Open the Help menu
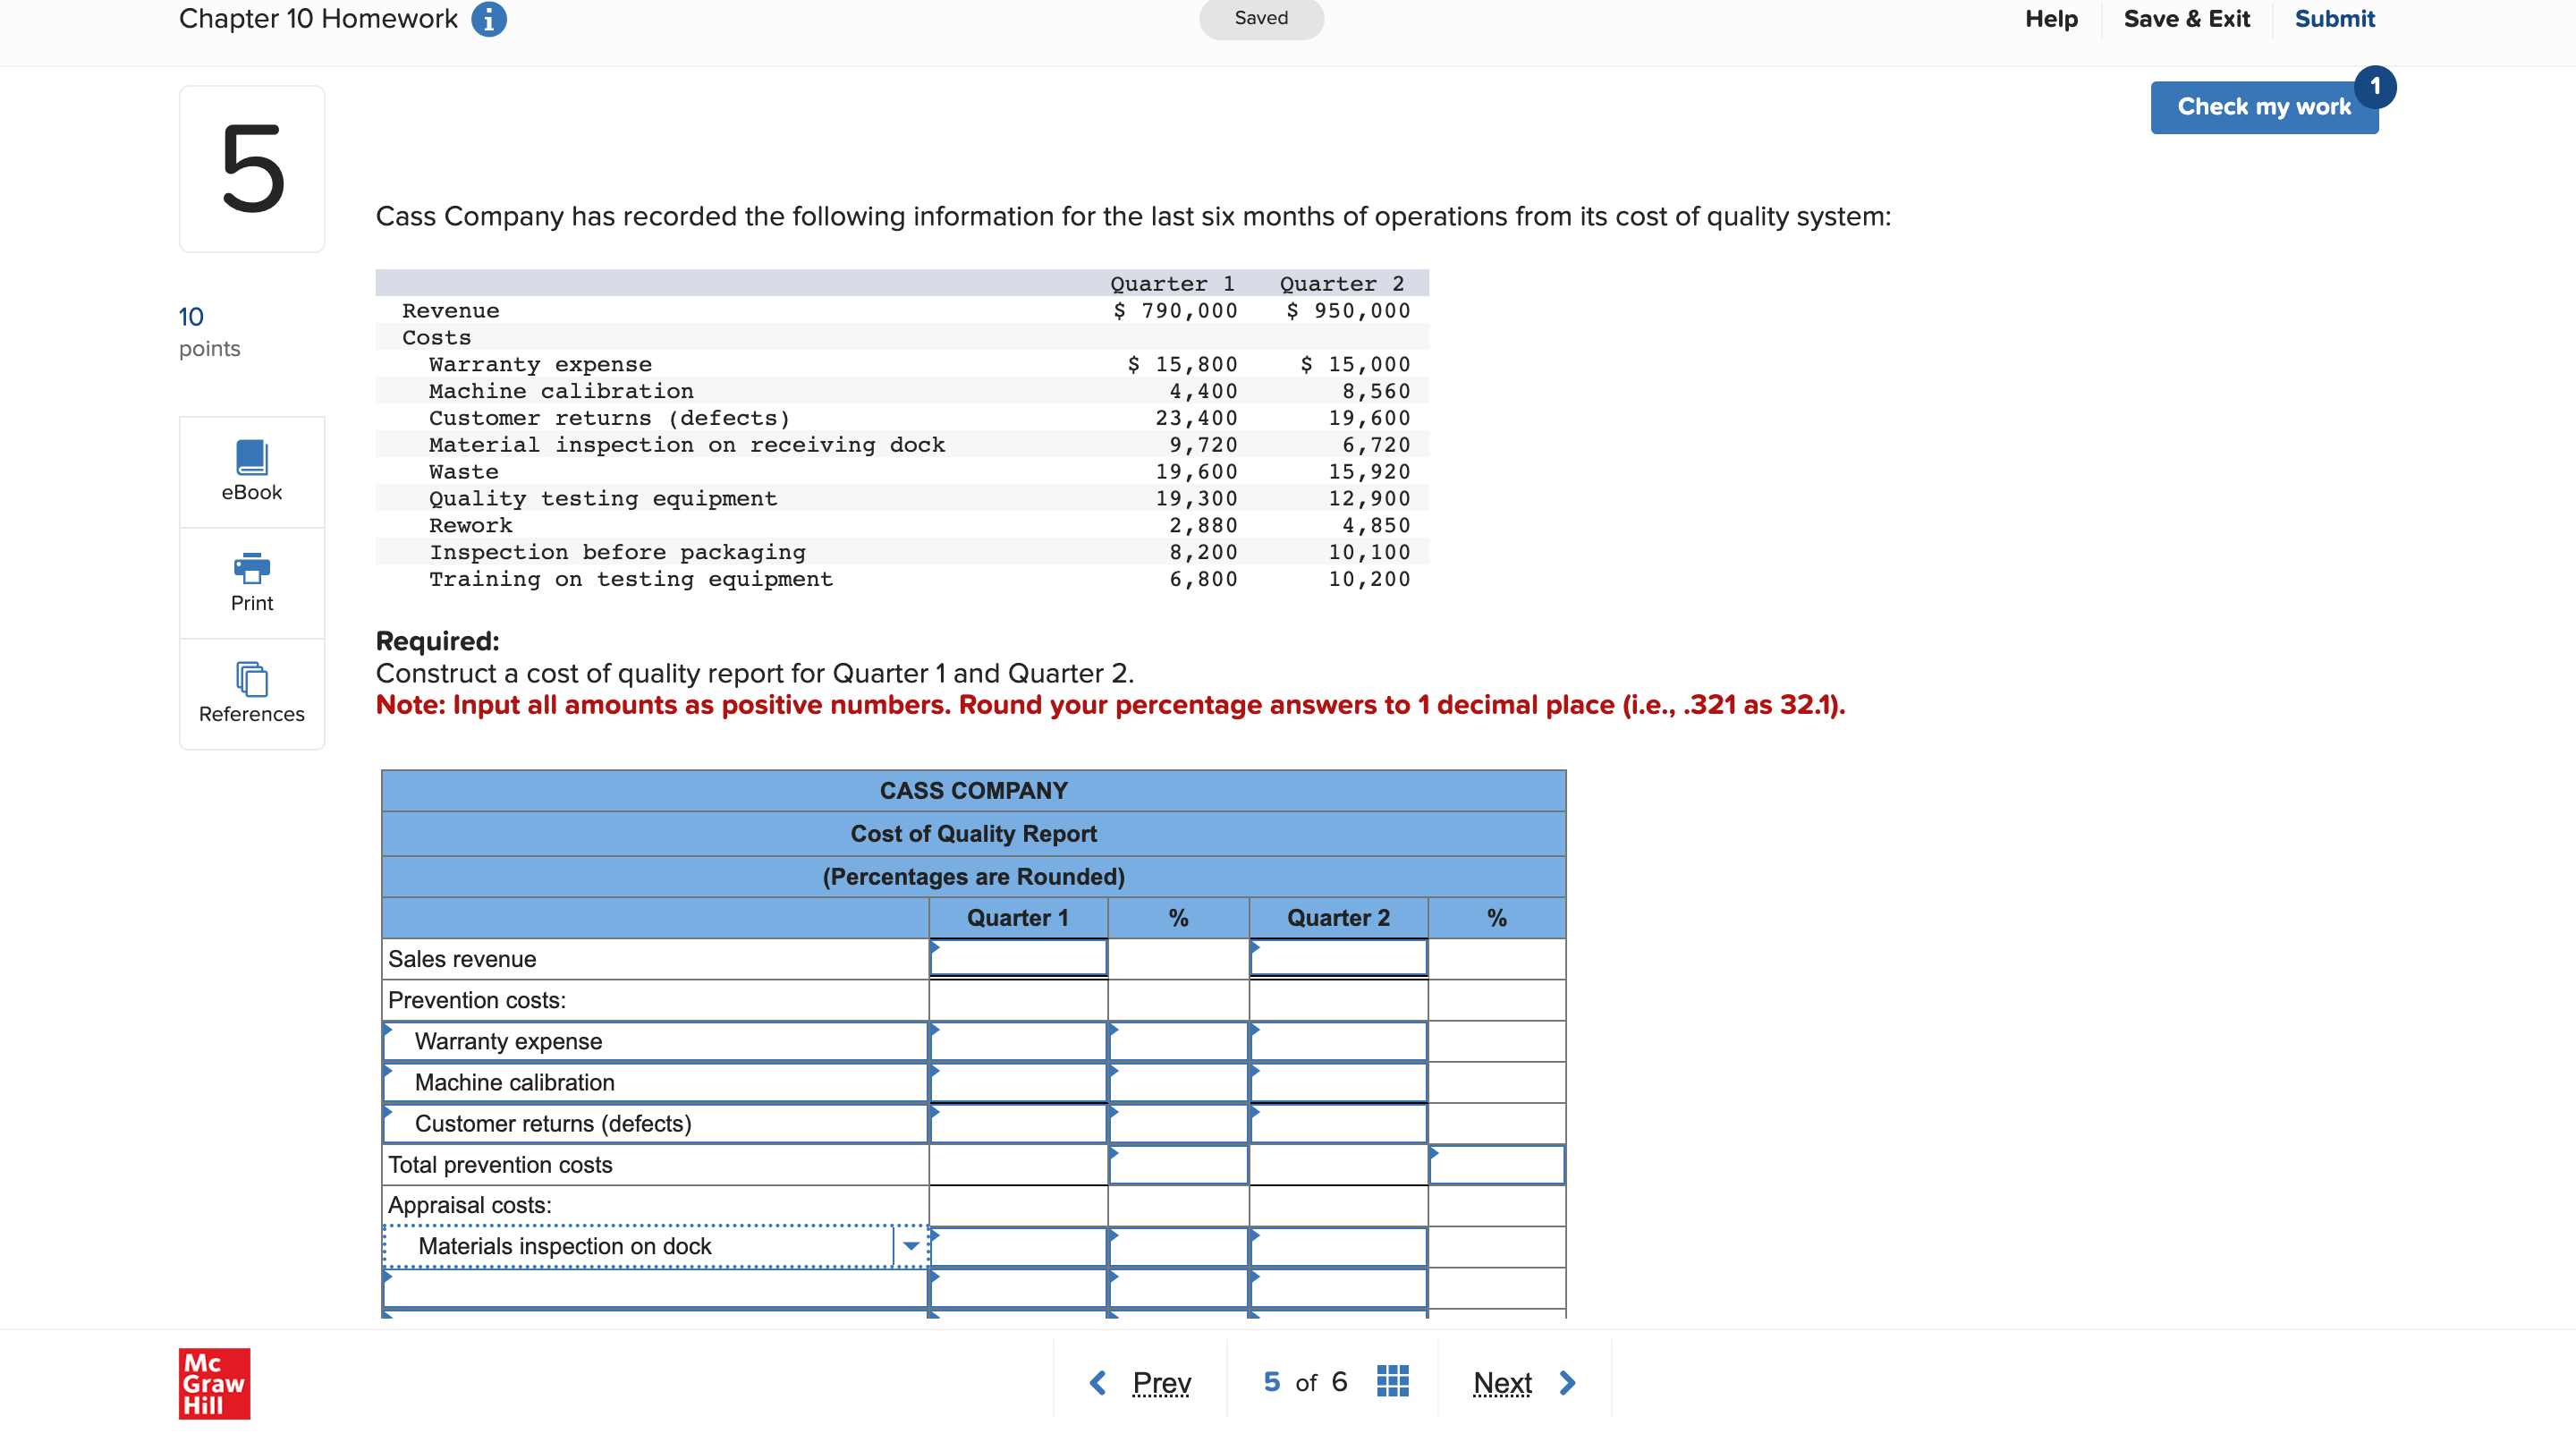The height and width of the screenshot is (1434, 2576). coord(2051,19)
